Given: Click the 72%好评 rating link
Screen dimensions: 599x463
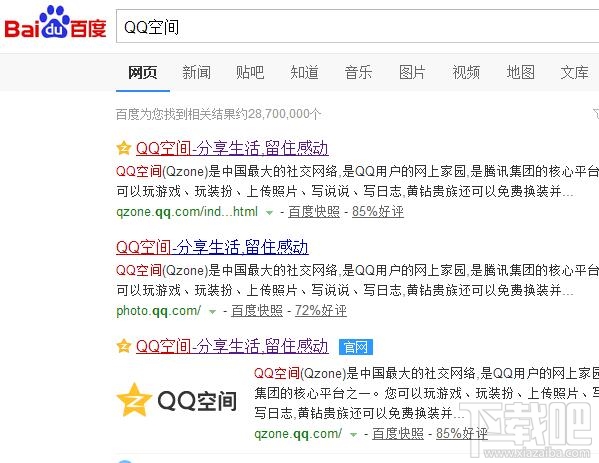Looking at the screenshot, I should click(x=321, y=311).
